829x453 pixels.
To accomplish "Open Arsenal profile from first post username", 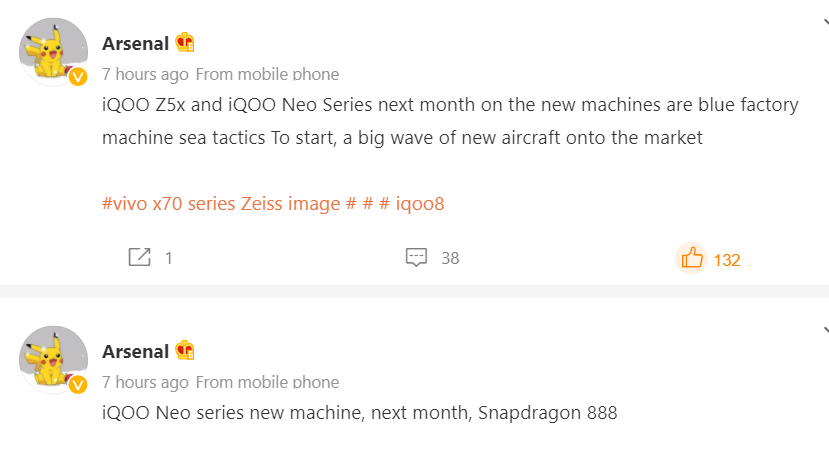I will coord(135,43).
